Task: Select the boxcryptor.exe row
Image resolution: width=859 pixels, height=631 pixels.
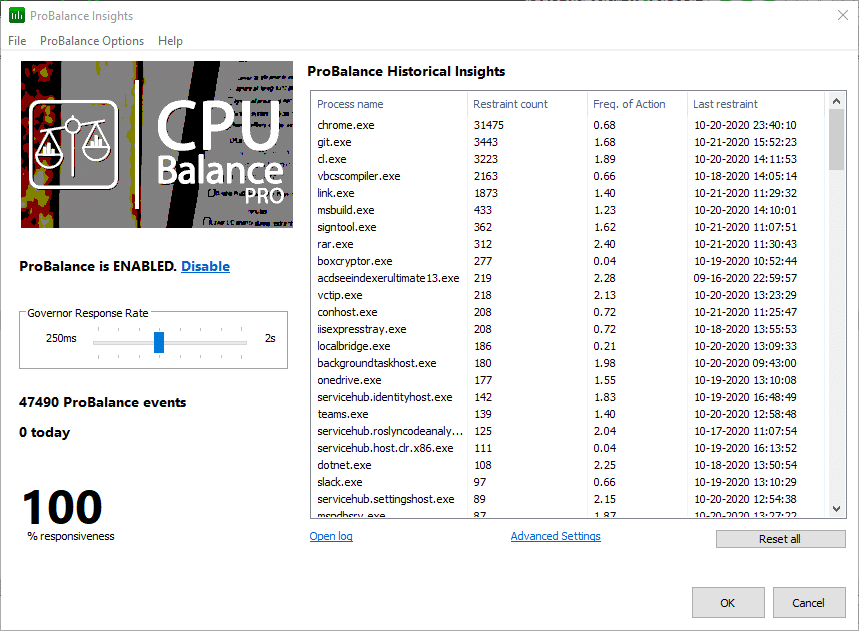Action: click(570, 261)
